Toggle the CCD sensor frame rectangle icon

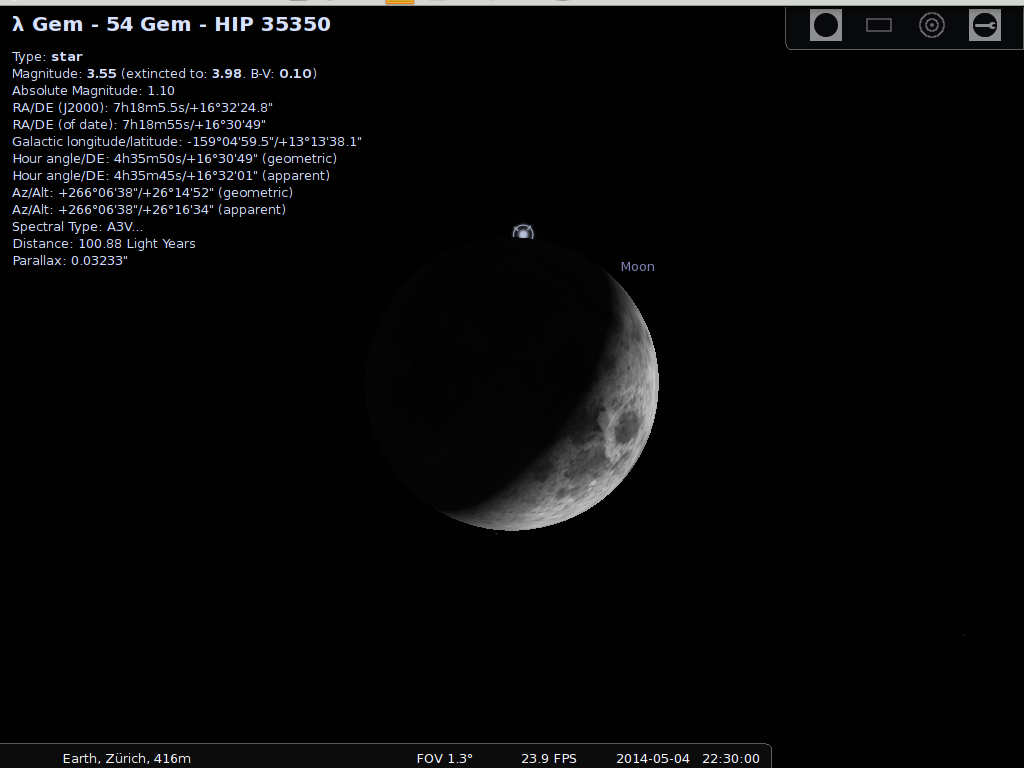(x=878, y=25)
